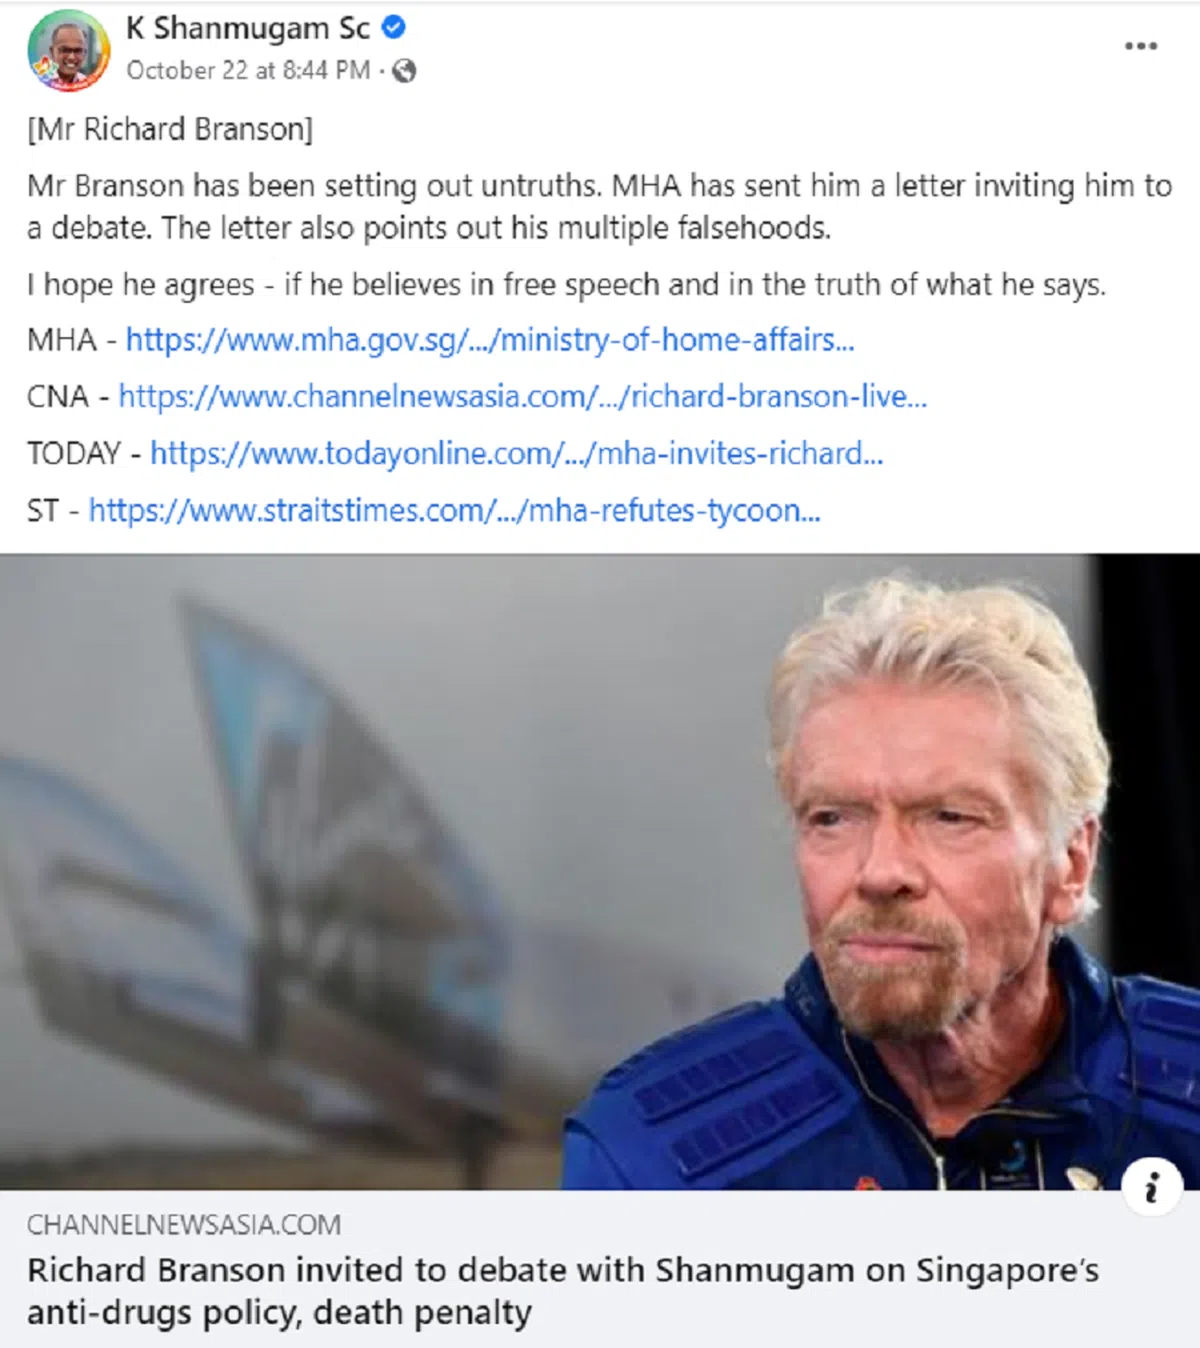Click the CHANNELNEWSASIA.COM source label

184,1225
